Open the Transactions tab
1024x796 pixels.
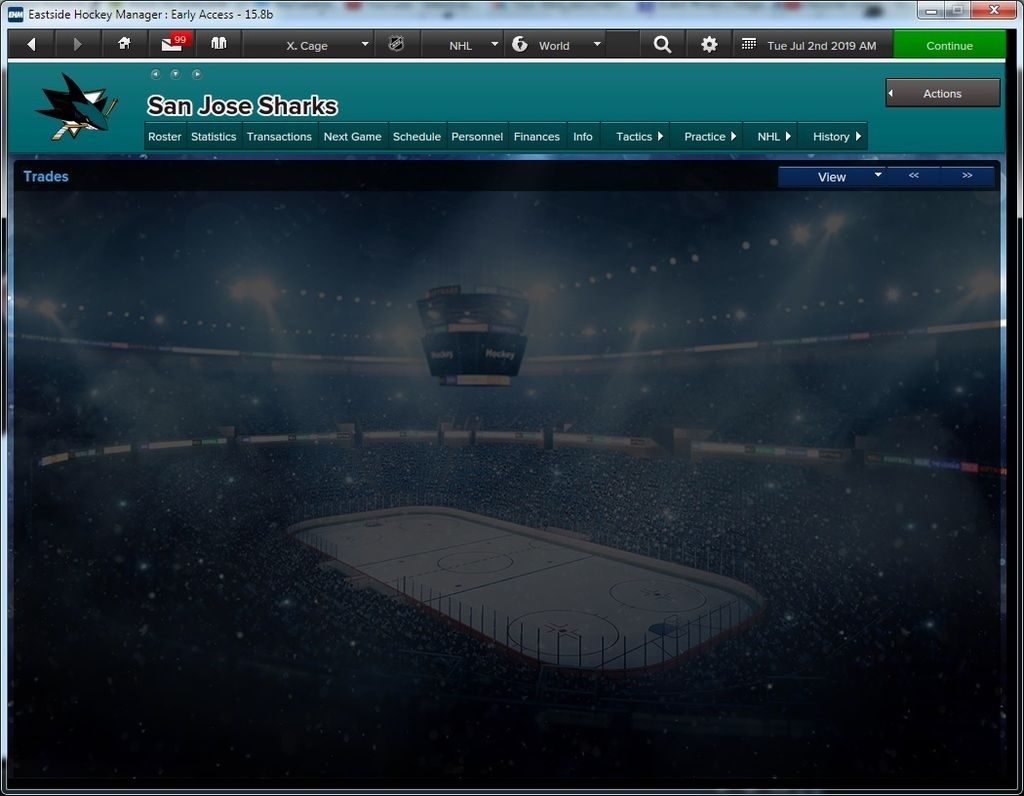tap(280, 136)
